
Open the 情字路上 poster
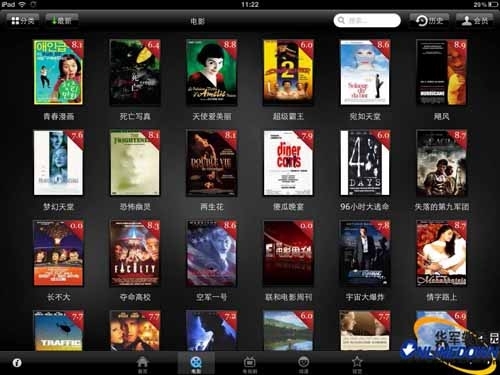point(442,253)
